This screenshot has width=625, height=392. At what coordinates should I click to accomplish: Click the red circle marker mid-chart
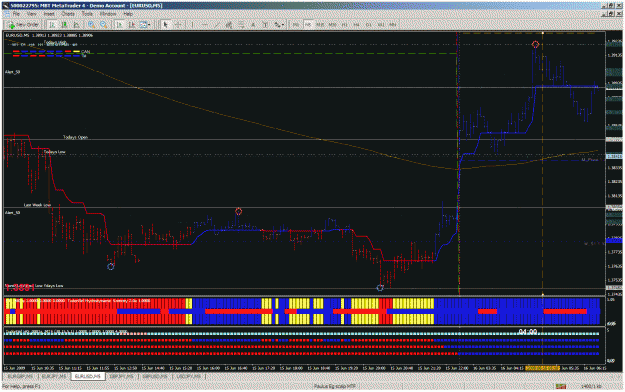238,211
